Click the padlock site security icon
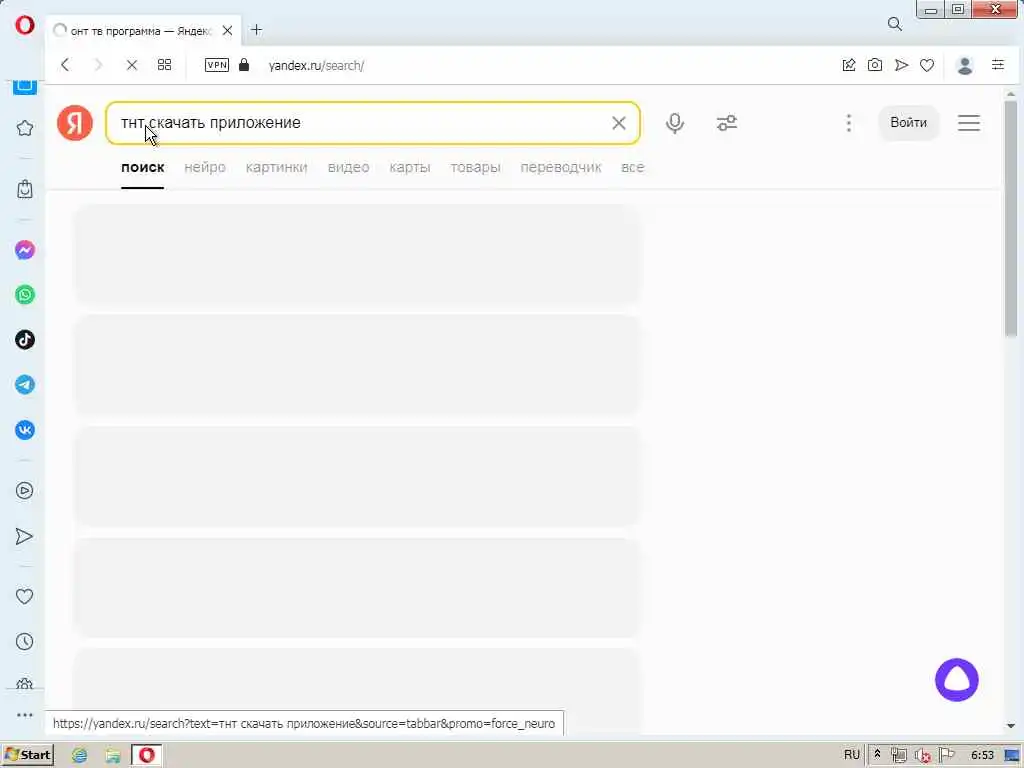Image resolution: width=1024 pixels, height=768 pixels. click(244, 65)
